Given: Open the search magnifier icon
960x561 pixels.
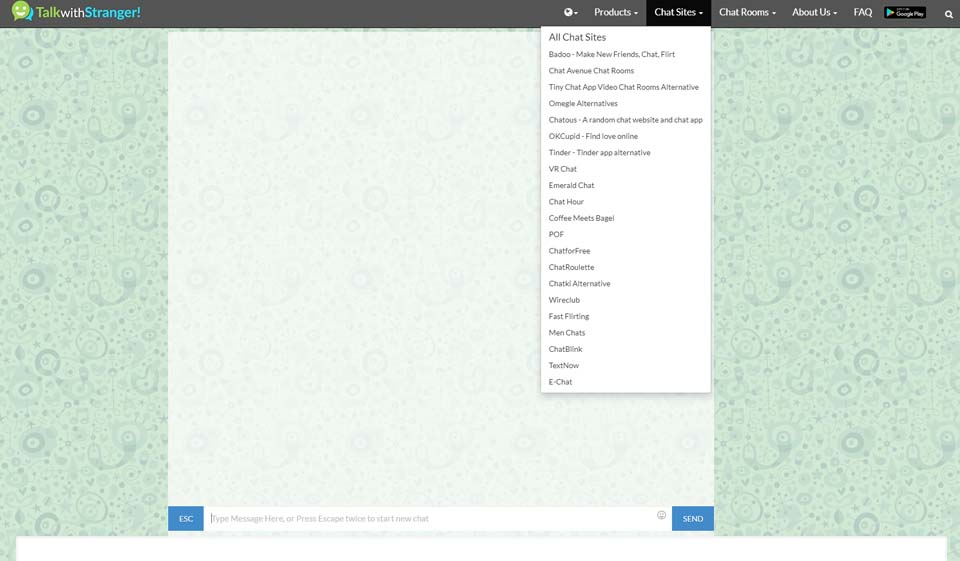Looking at the screenshot, I should [948, 14].
